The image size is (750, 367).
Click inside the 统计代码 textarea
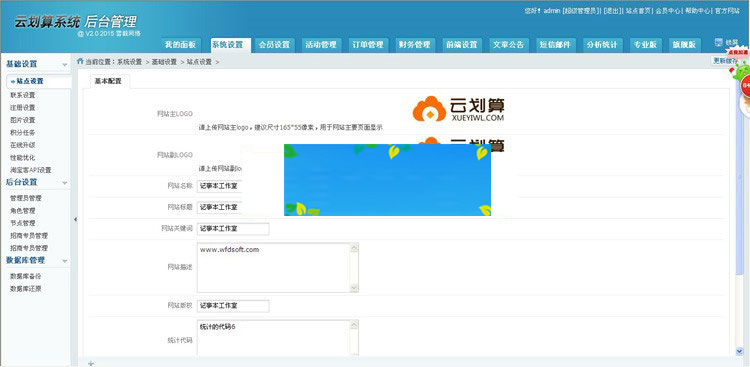[277, 338]
